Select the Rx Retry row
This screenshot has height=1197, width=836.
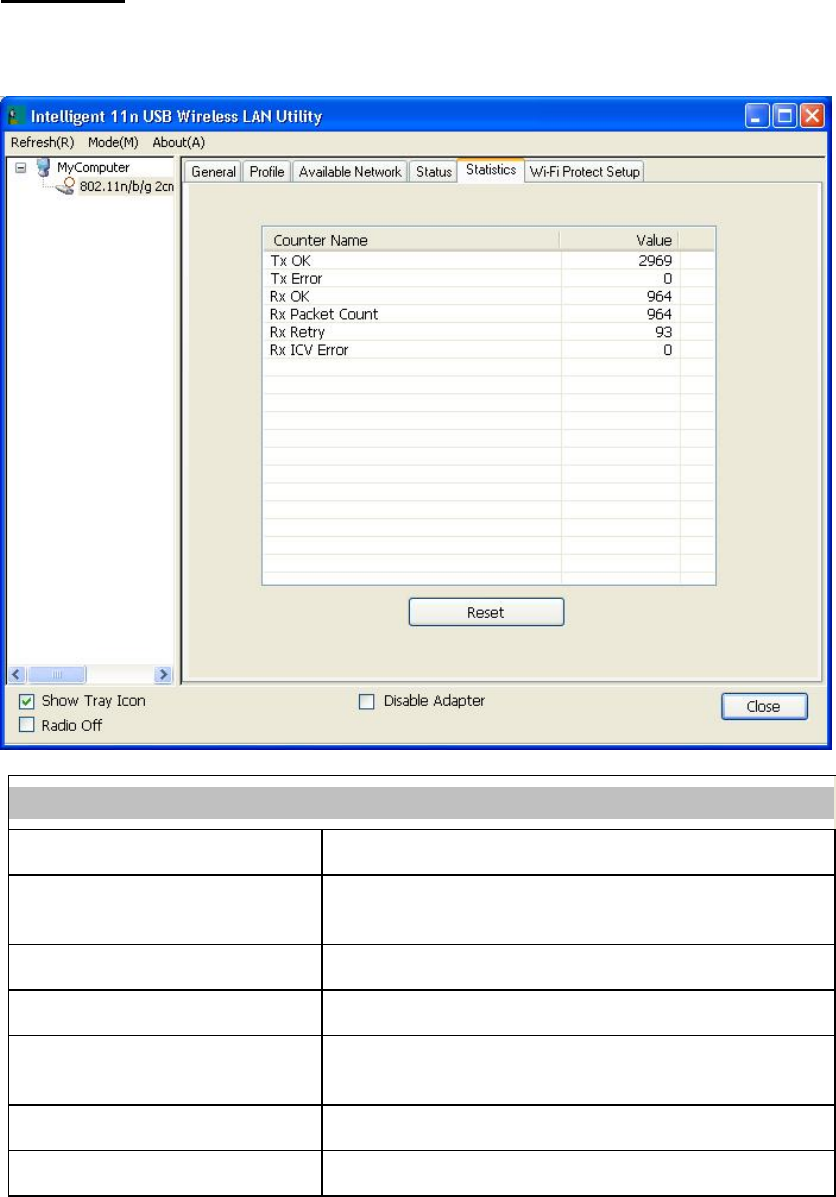point(489,332)
